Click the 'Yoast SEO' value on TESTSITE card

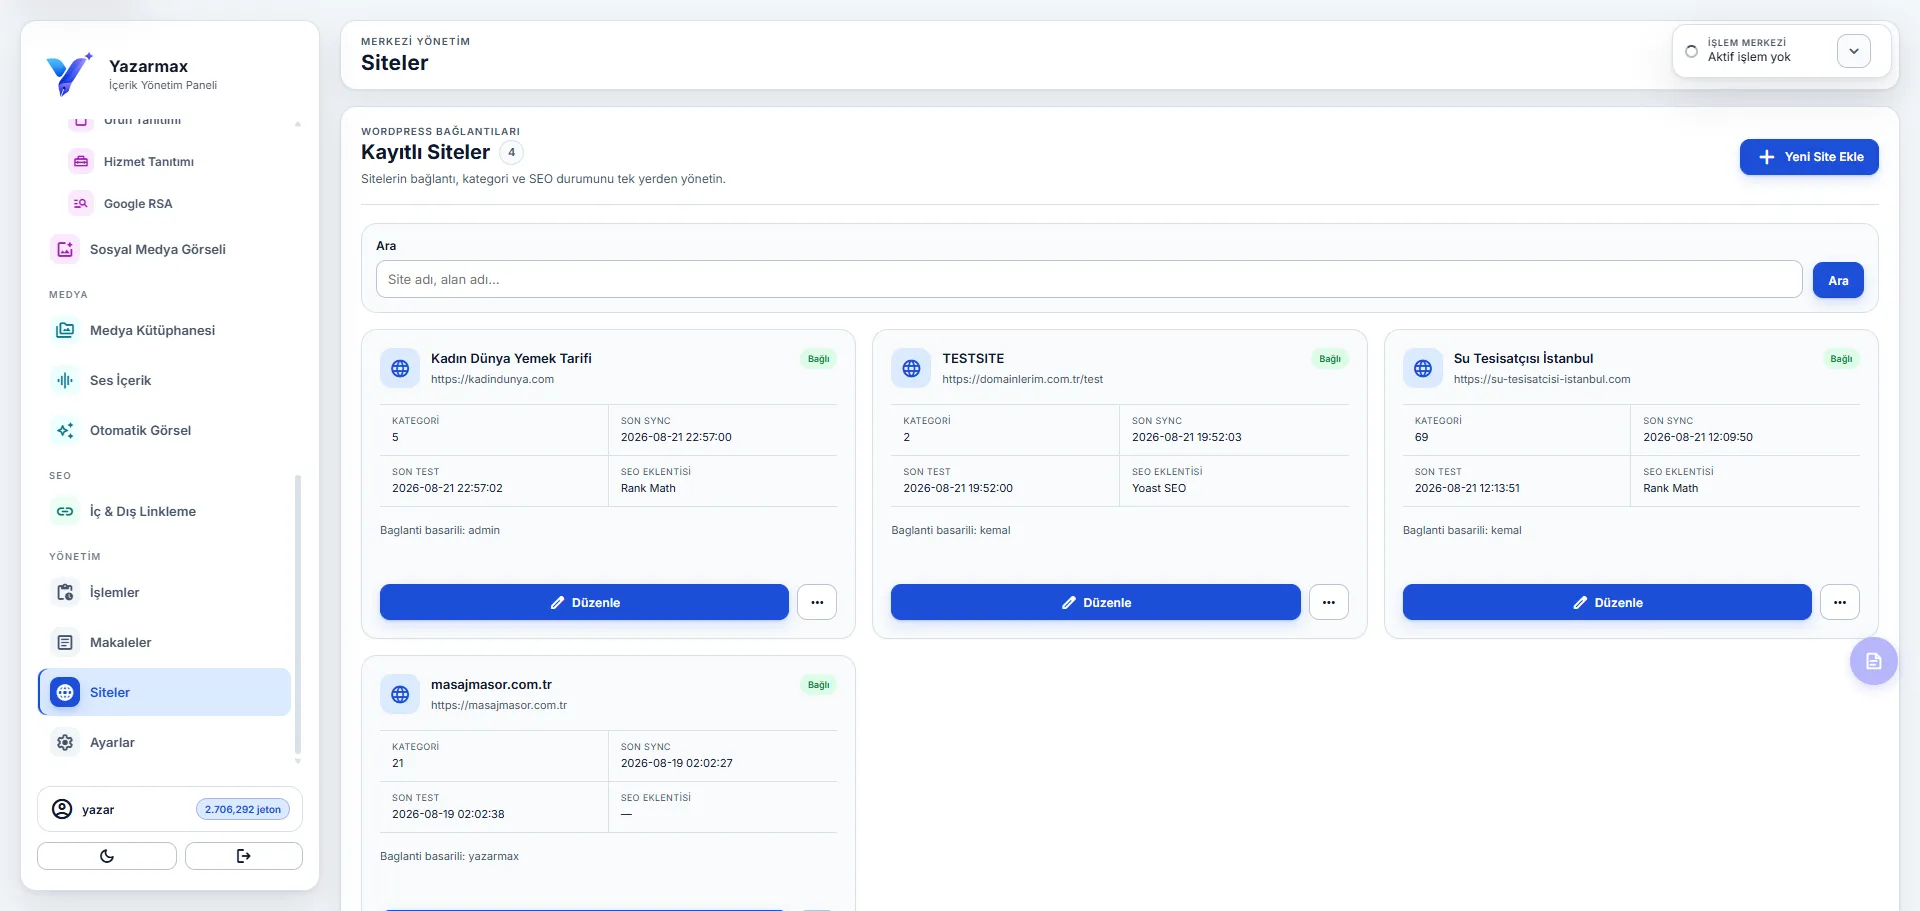[1159, 489]
